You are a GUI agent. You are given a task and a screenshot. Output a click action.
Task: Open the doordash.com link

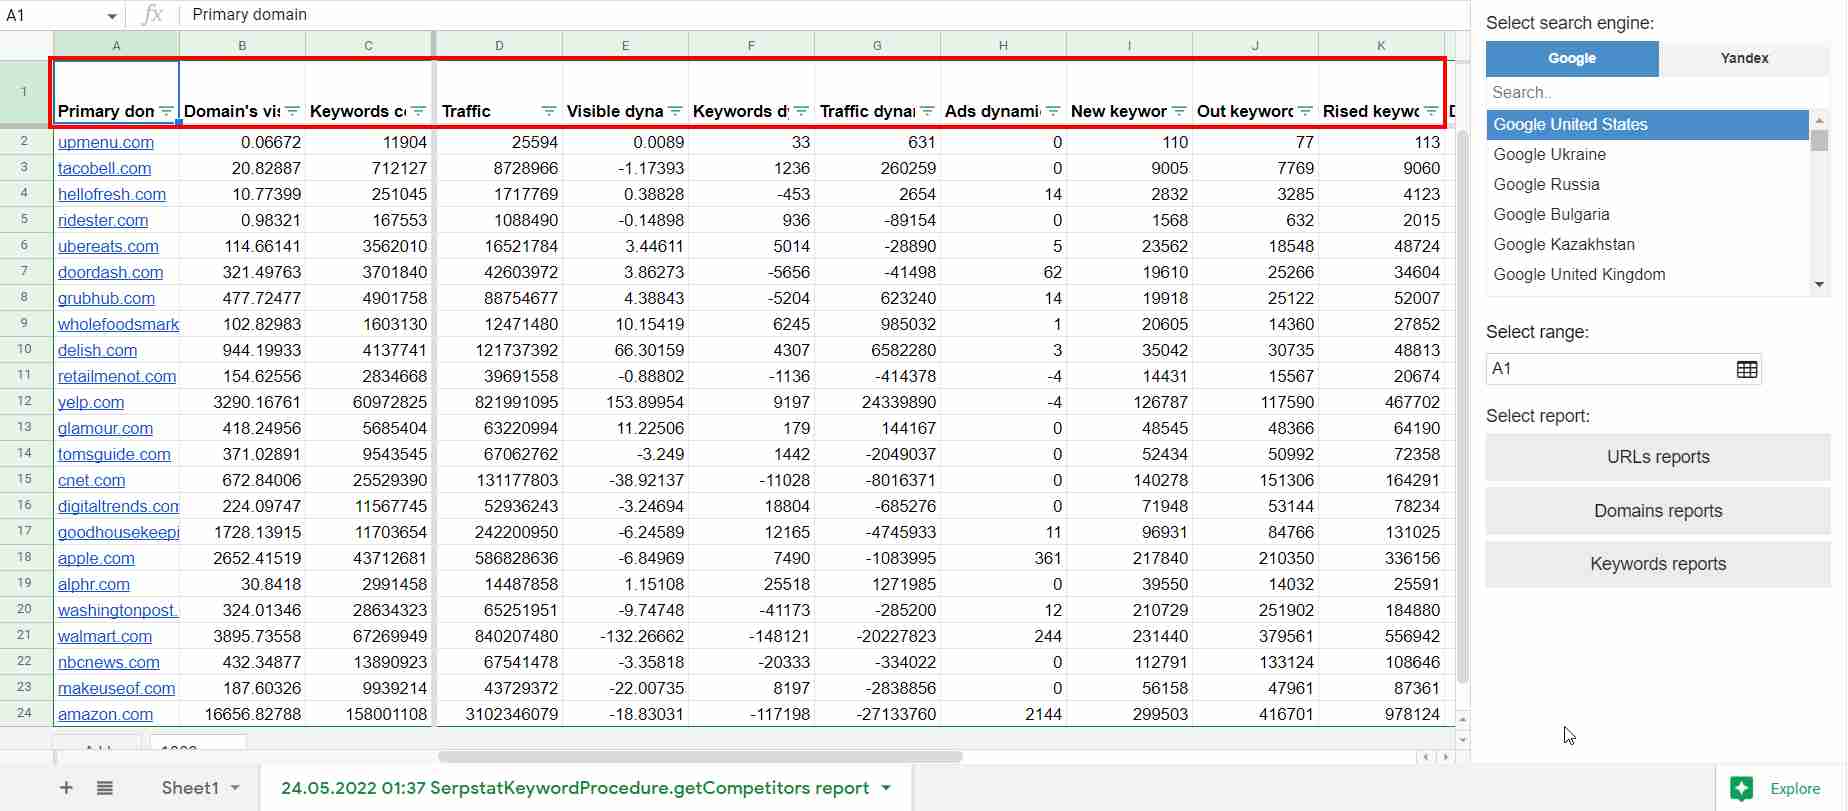pos(110,272)
